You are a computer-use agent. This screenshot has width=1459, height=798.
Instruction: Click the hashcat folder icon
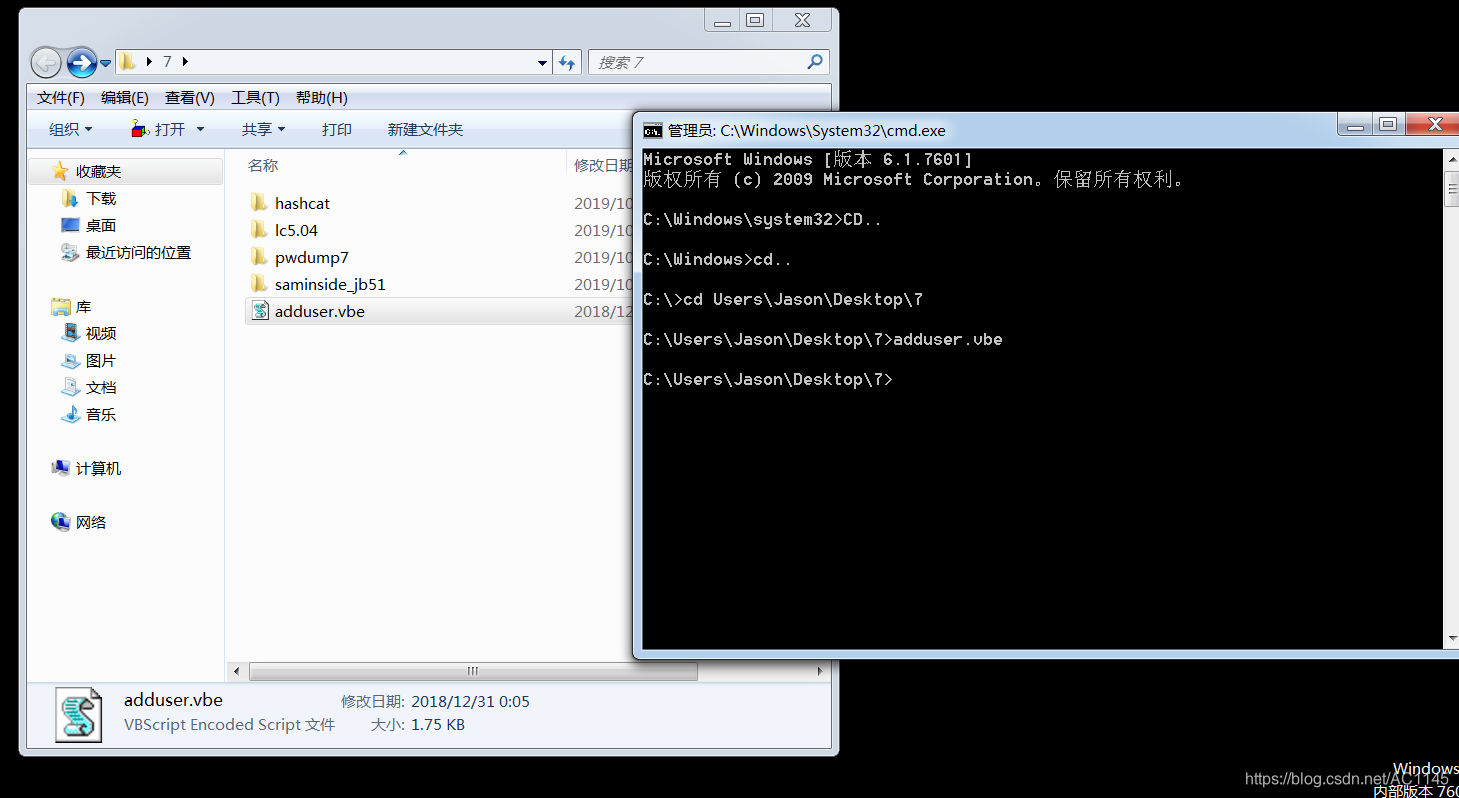259,203
